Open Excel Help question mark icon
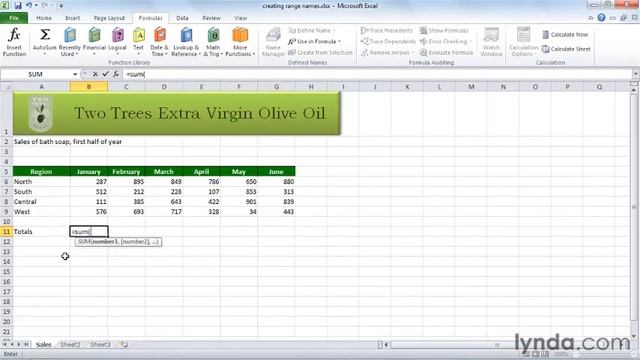The height and width of the screenshot is (360, 640). pos(601,18)
